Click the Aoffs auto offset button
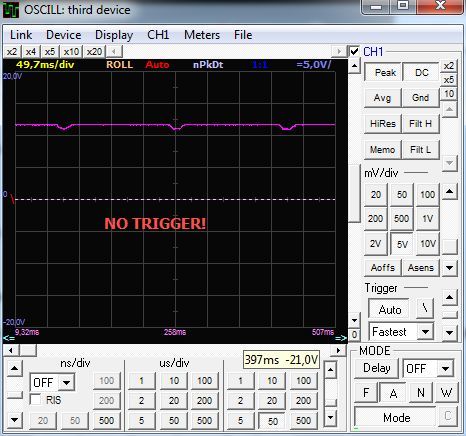The height and width of the screenshot is (436, 466). pyautogui.click(x=383, y=267)
